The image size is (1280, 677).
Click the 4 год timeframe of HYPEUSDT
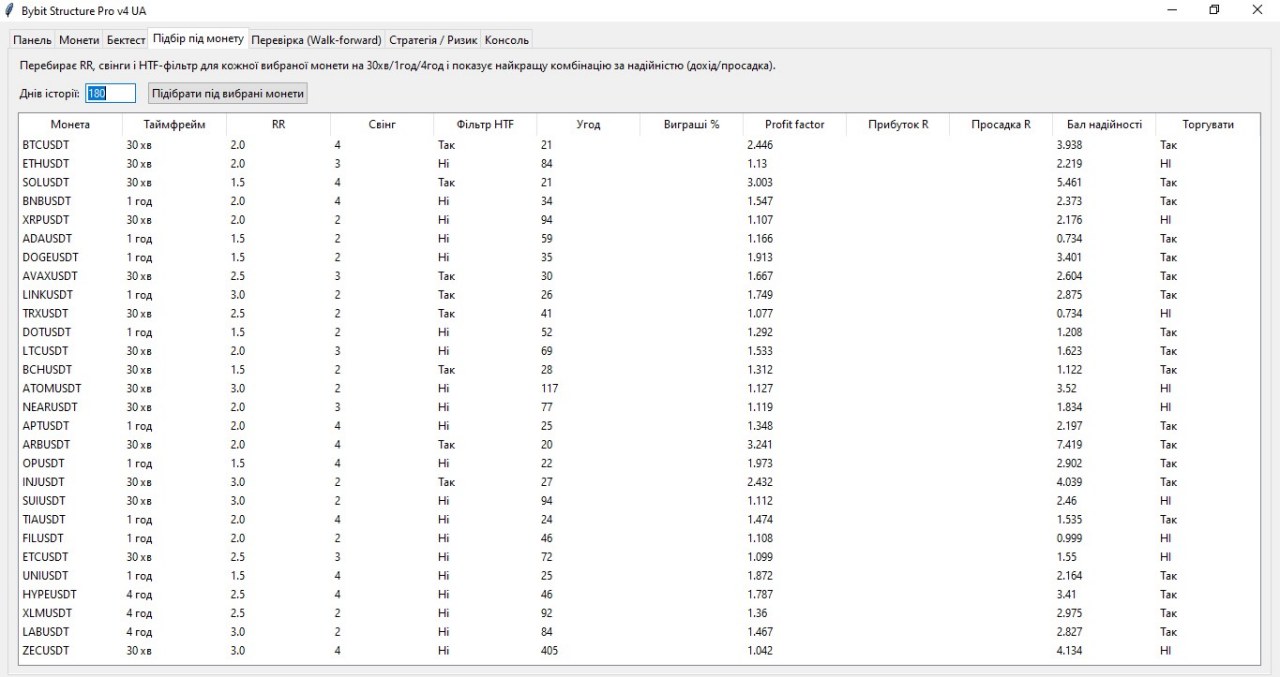[x=139, y=594]
